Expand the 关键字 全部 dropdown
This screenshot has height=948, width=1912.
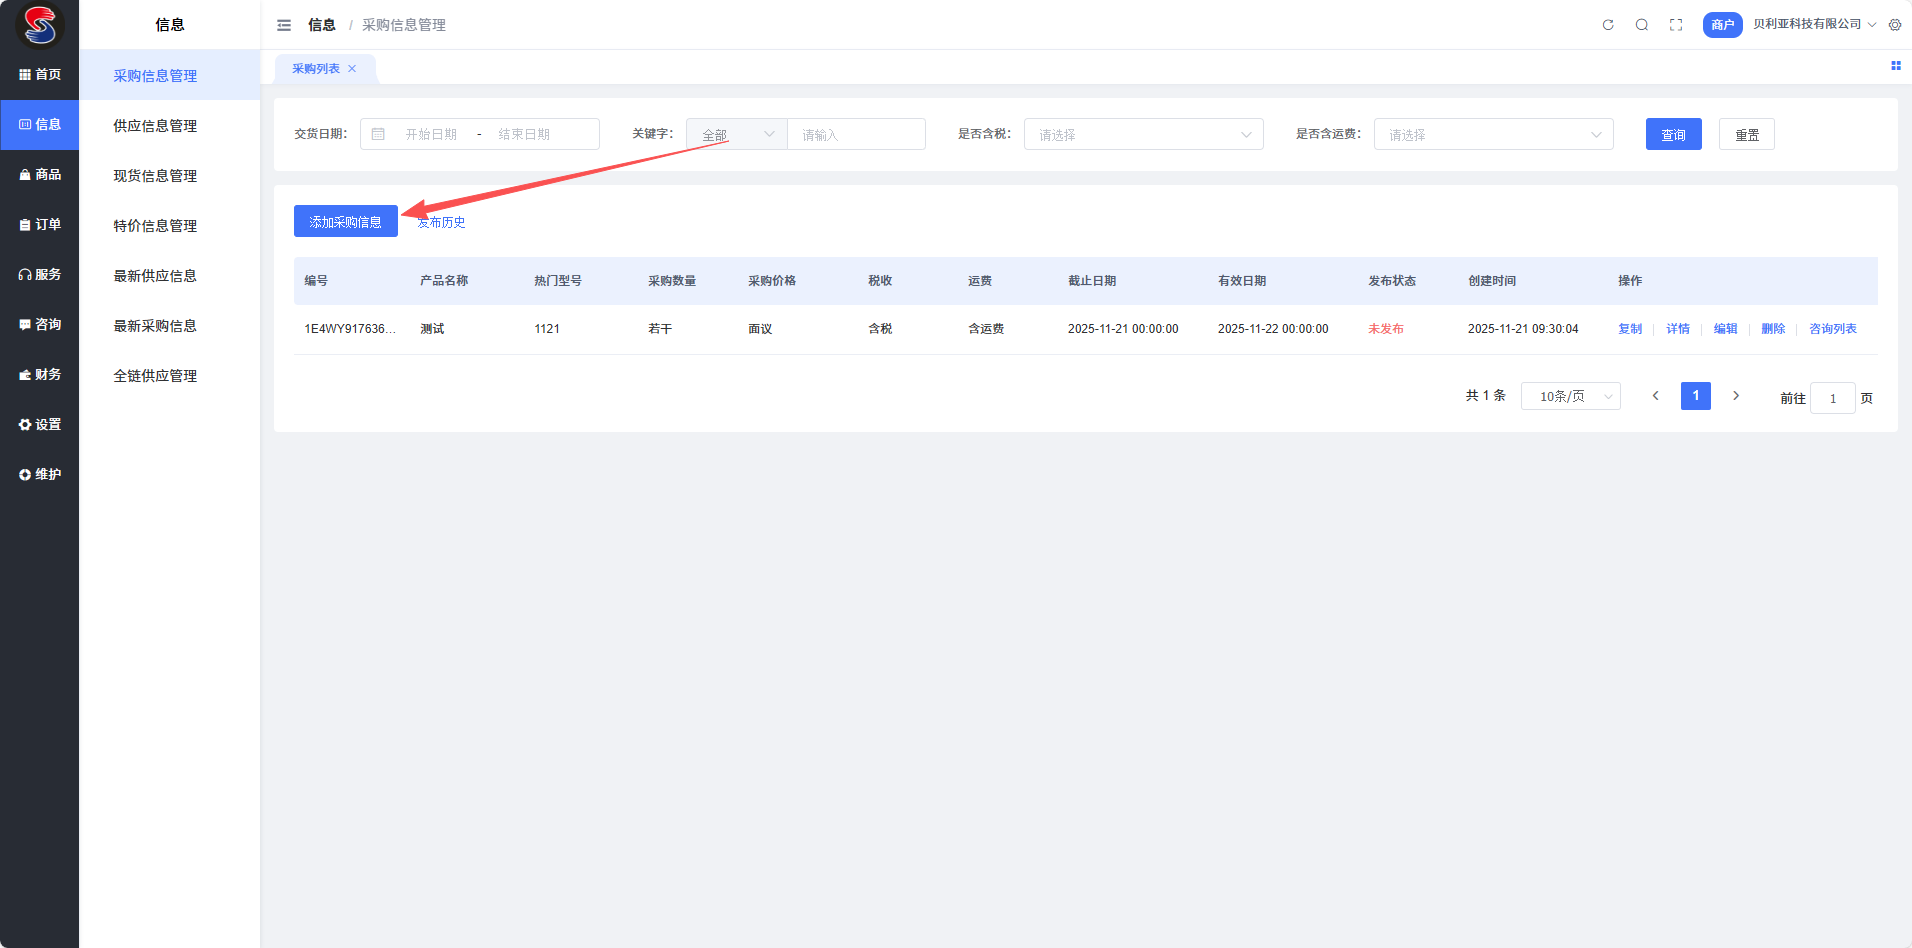(737, 134)
